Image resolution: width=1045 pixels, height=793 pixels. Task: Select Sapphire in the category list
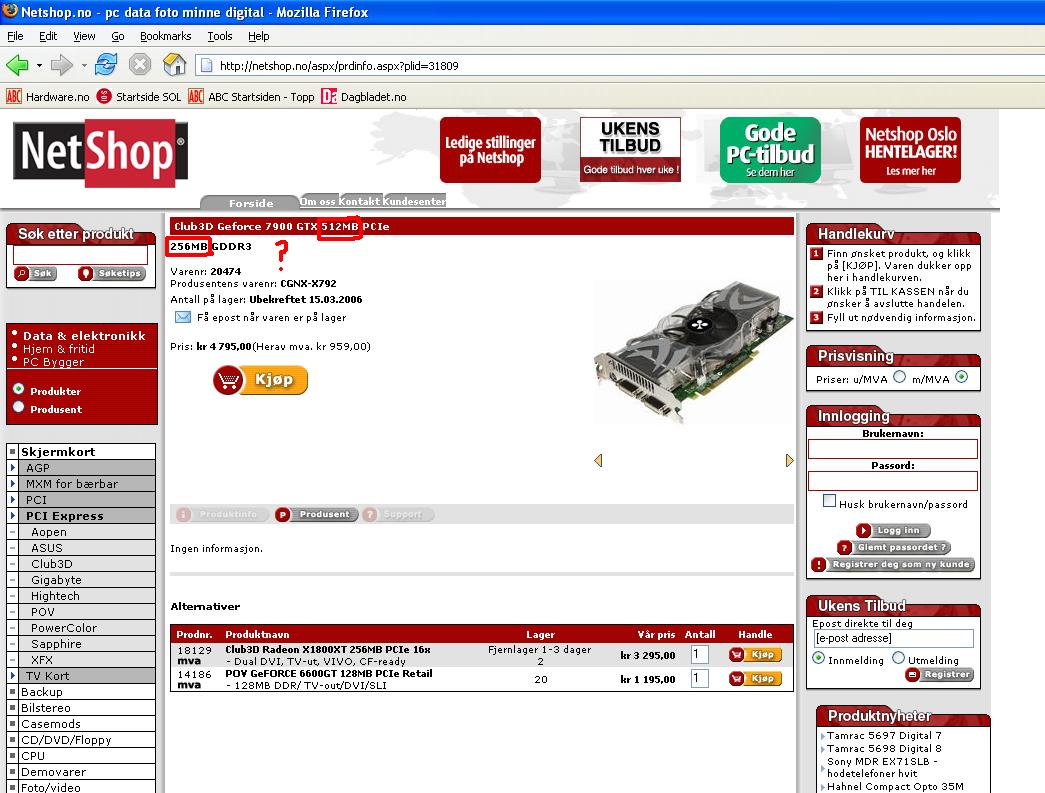[x=56, y=644]
